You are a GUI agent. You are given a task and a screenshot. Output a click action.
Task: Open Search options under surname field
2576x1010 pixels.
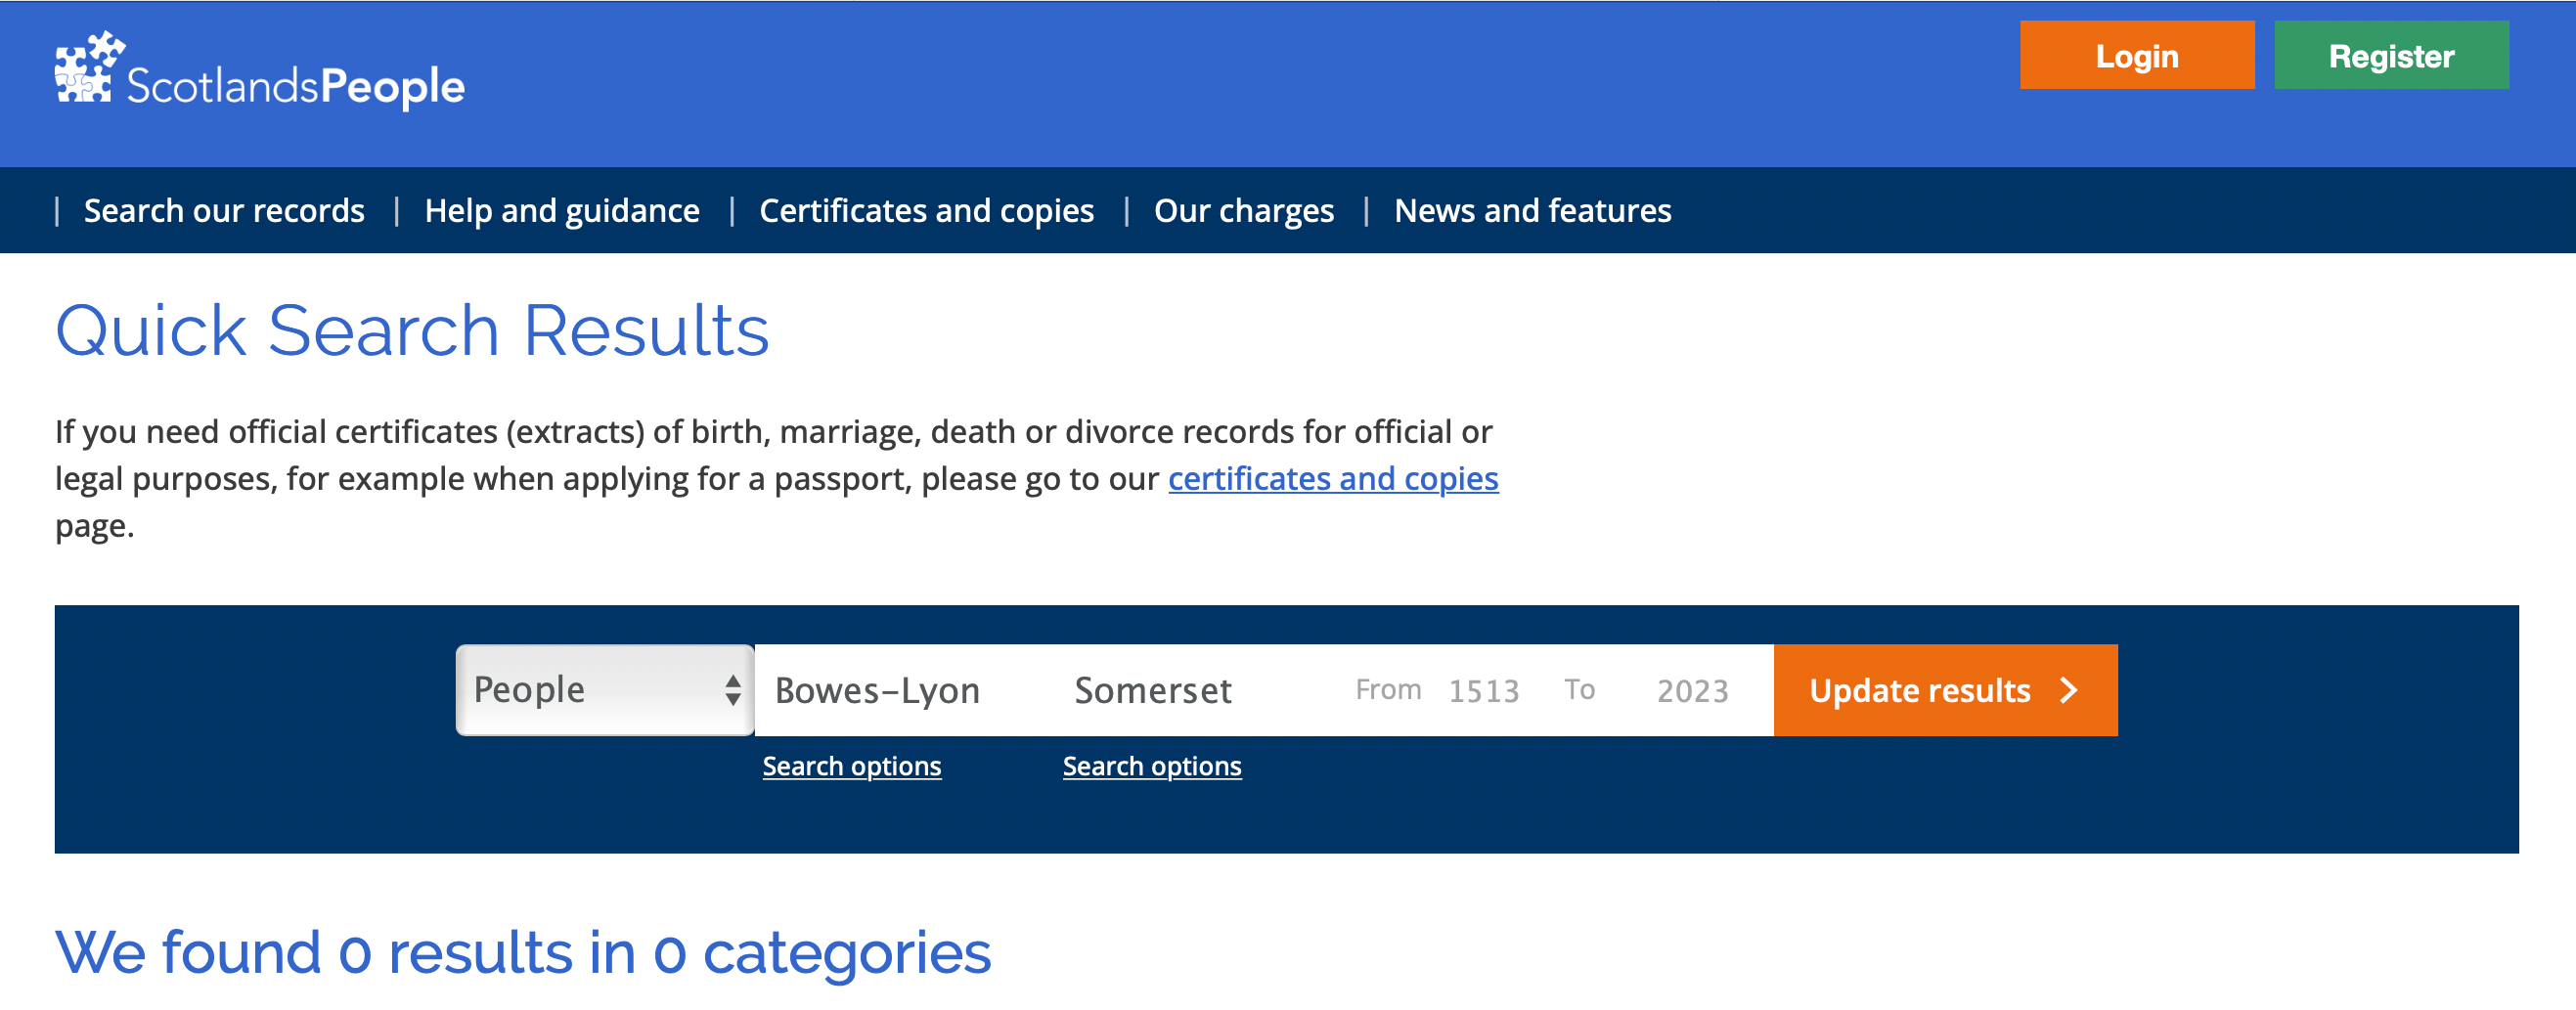pos(852,766)
